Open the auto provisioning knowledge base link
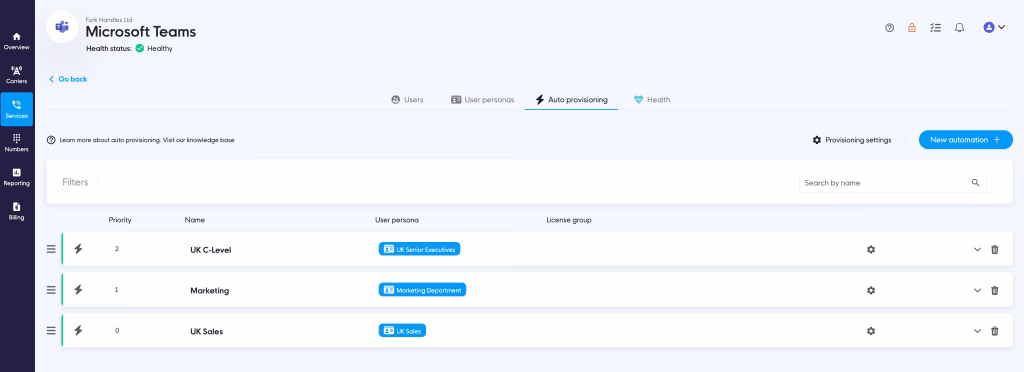 tap(140, 140)
